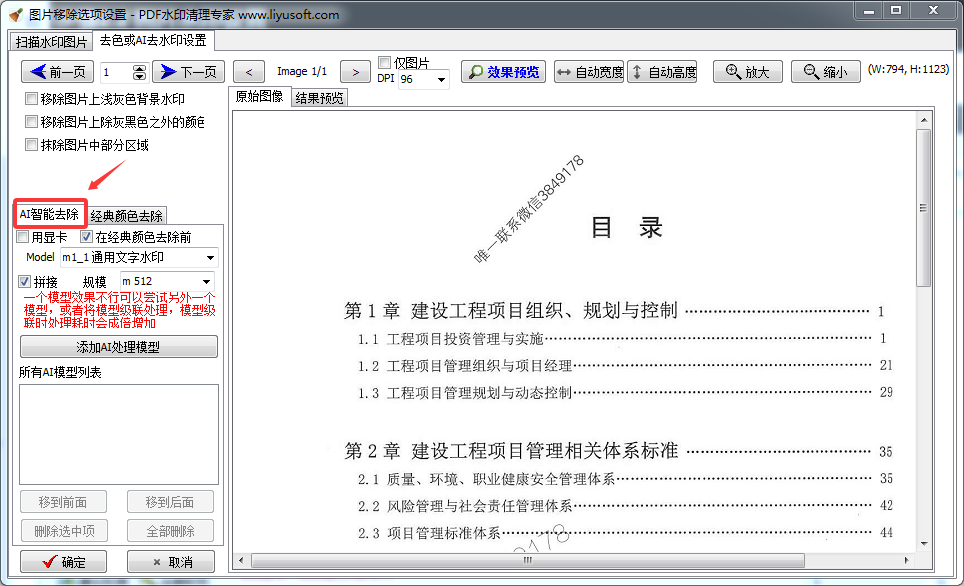Enable the 仅图片 checkbox
Image resolution: width=964 pixels, height=586 pixels.
[383, 61]
